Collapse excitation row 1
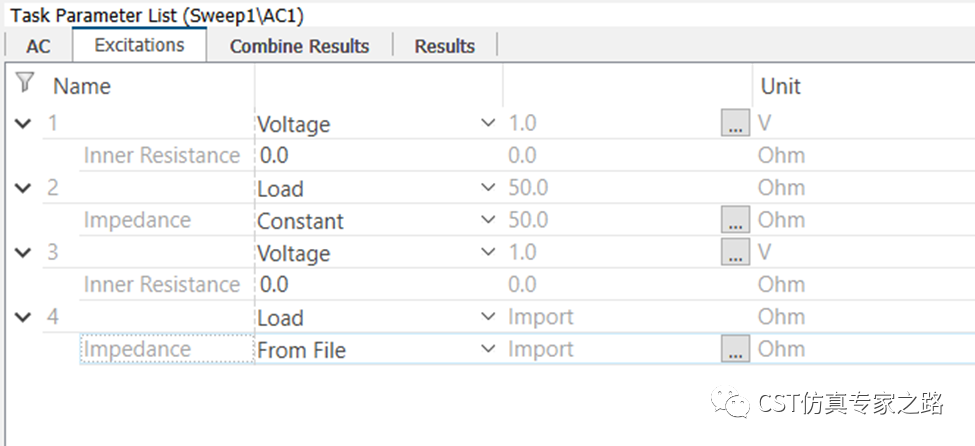 23,124
